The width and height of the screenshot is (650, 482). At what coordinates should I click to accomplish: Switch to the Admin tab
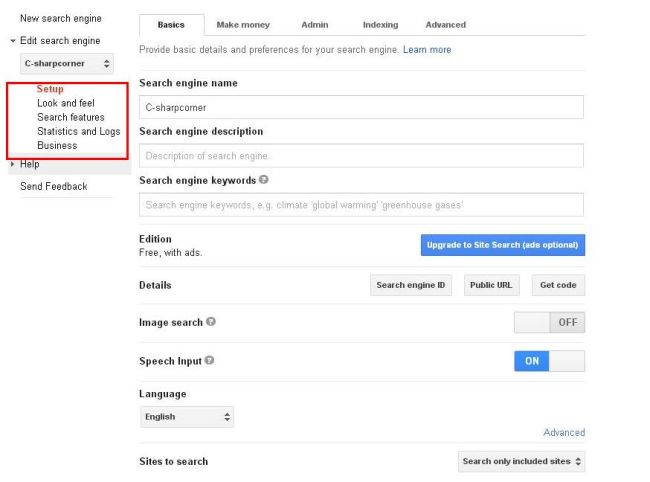[314, 25]
